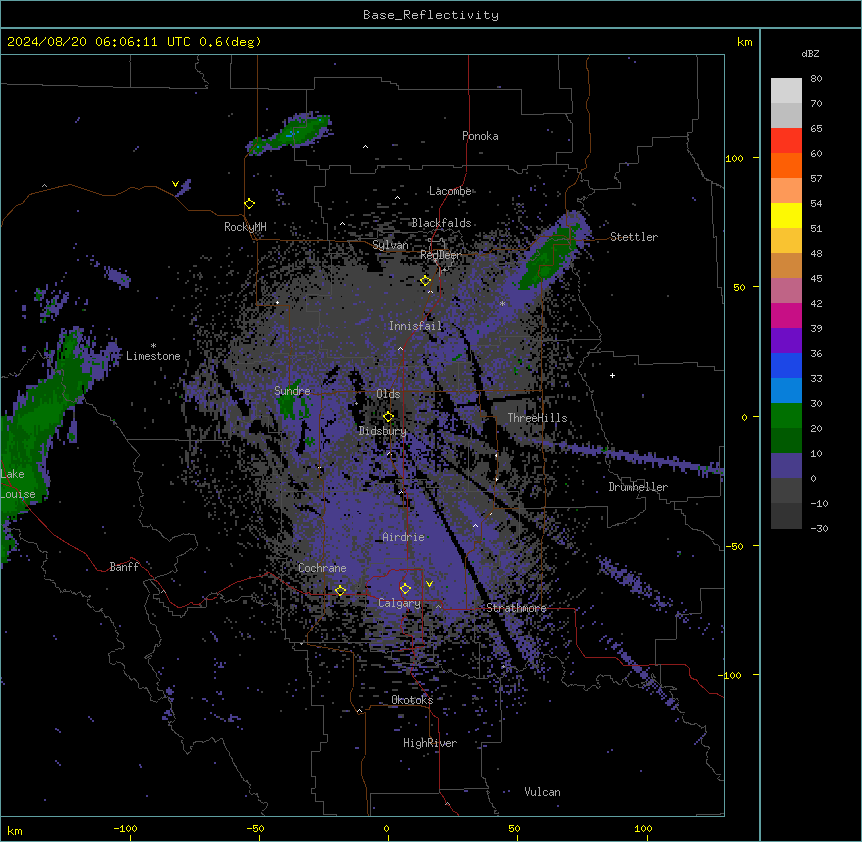Click the yellow V marker northeast of Calgary

coord(429,584)
